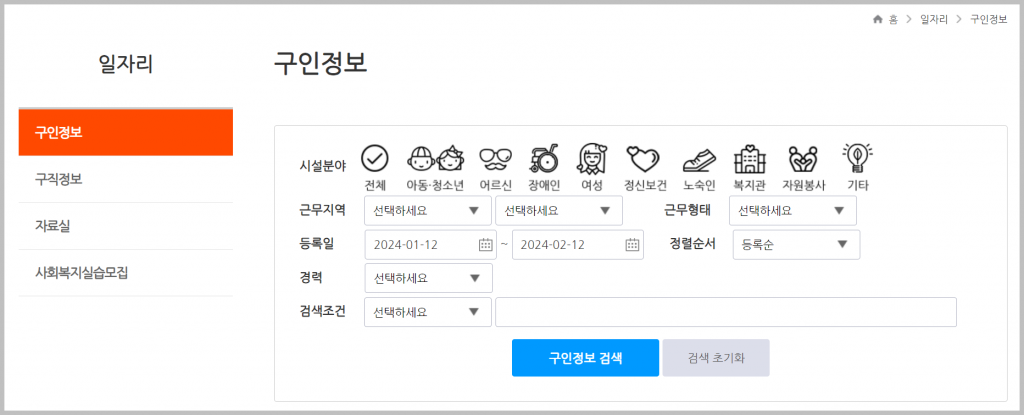Pick the 어르신 glasses-and-mustache icon
1024x415 pixels.
pyautogui.click(x=496, y=158)
